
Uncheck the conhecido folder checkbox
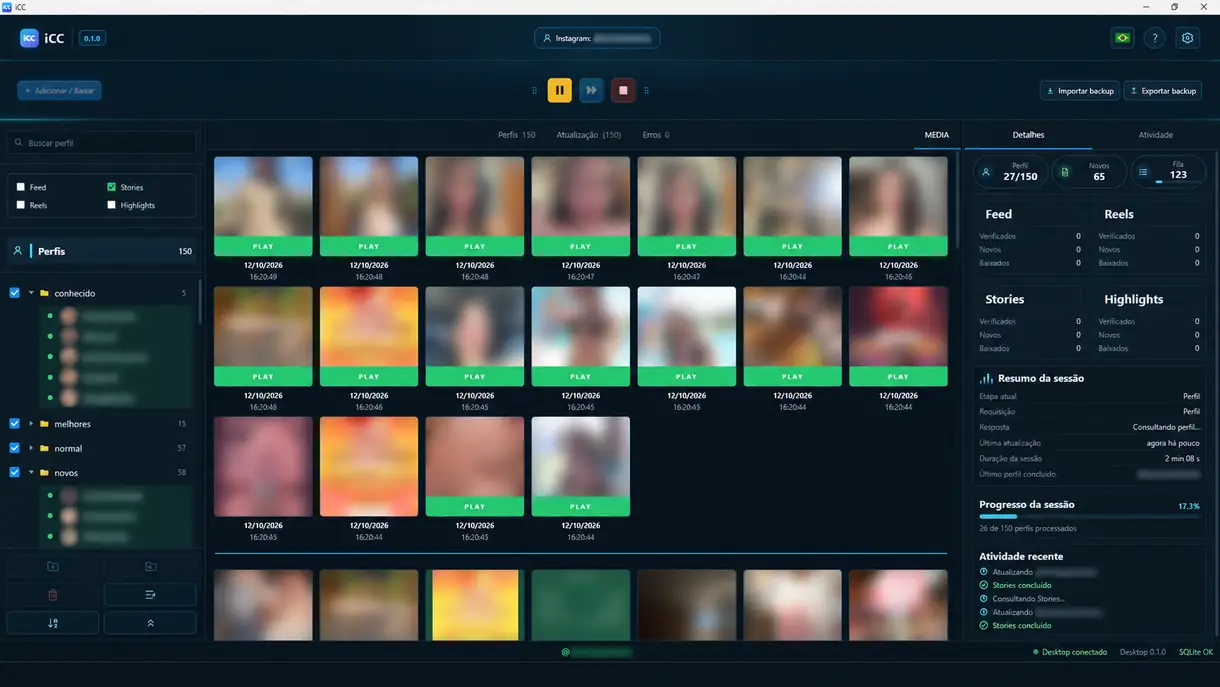coord(14,293)
